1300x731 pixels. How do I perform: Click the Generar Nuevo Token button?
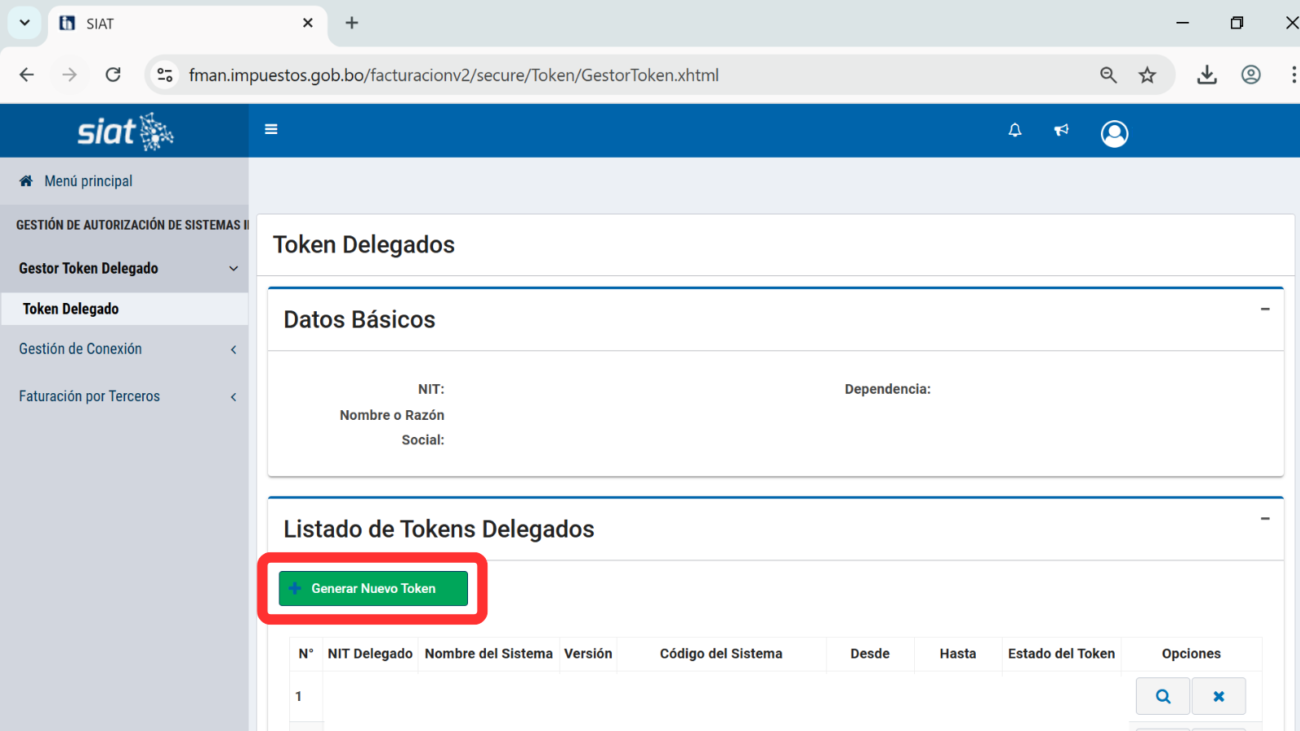coord(373,589)
